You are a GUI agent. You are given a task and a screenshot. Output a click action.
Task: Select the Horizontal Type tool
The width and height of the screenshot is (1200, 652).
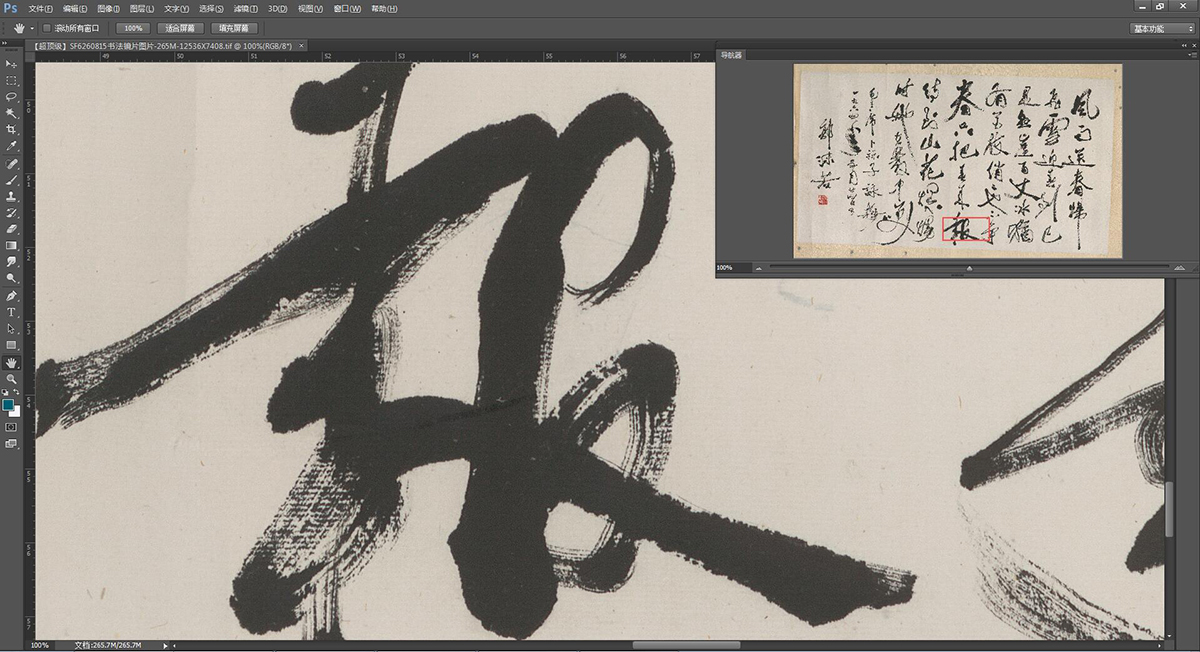11,312
